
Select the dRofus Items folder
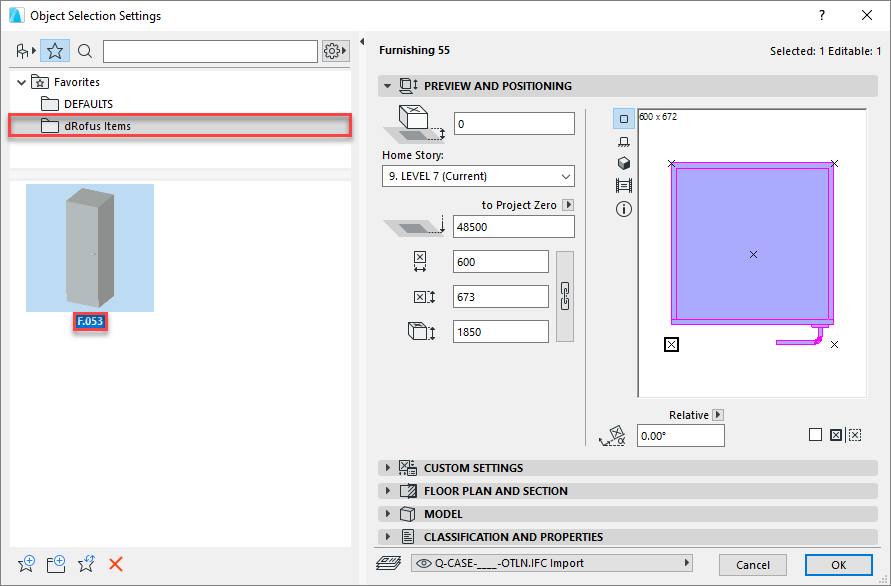97,126
